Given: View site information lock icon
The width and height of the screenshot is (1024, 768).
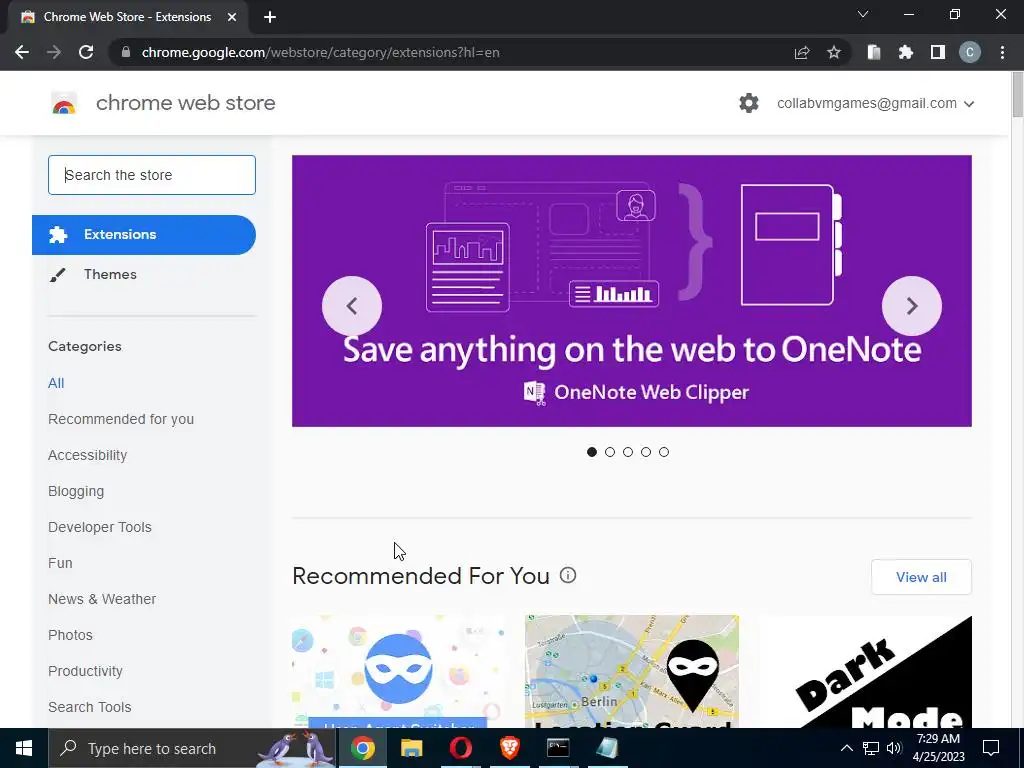Looking at the screenshot, I should click(126, 52).
